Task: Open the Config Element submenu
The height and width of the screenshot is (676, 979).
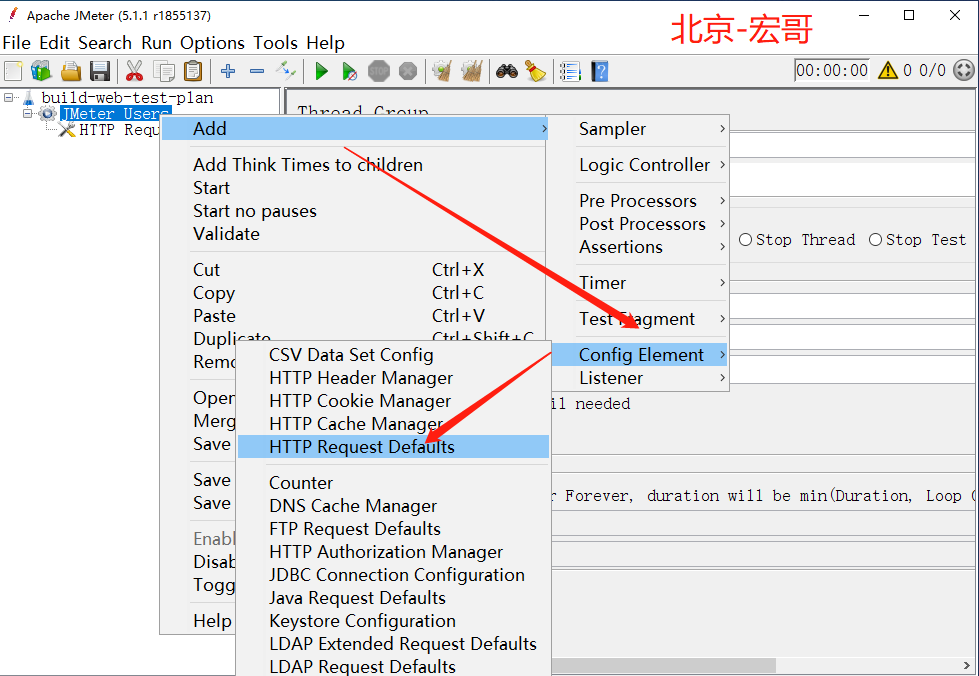Action: pyautogui.click(x=640, y=355)
